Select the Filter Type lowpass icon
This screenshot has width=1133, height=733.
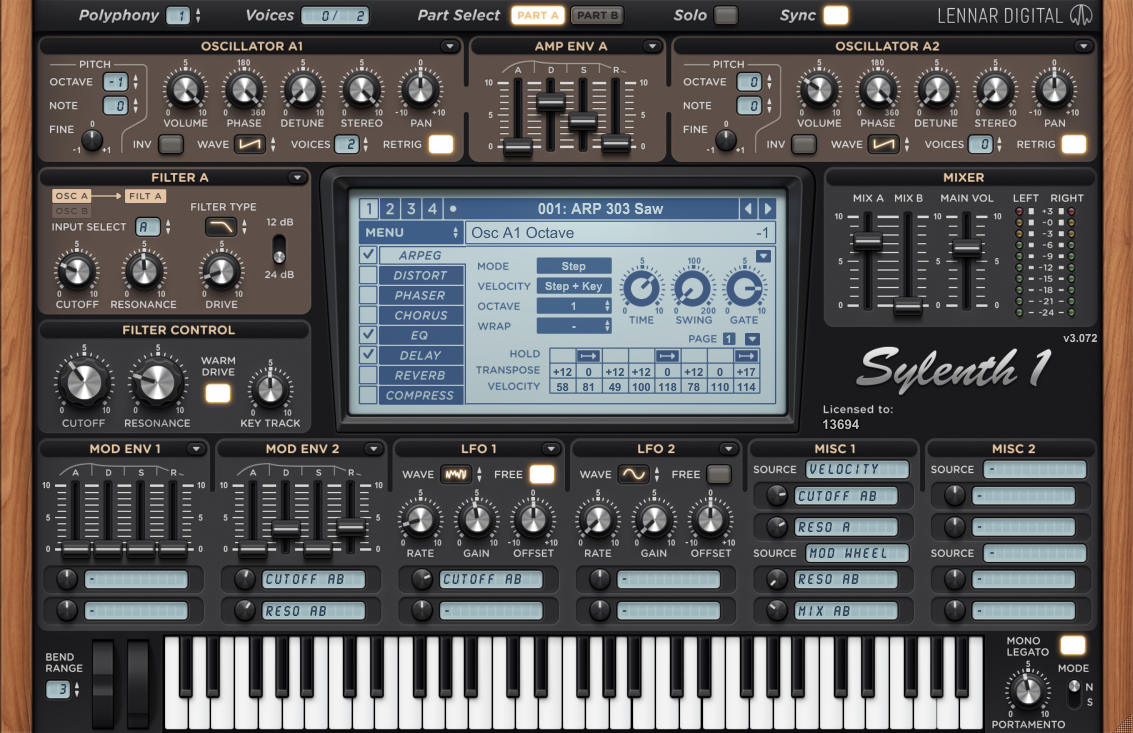click(x=221, y=228)
